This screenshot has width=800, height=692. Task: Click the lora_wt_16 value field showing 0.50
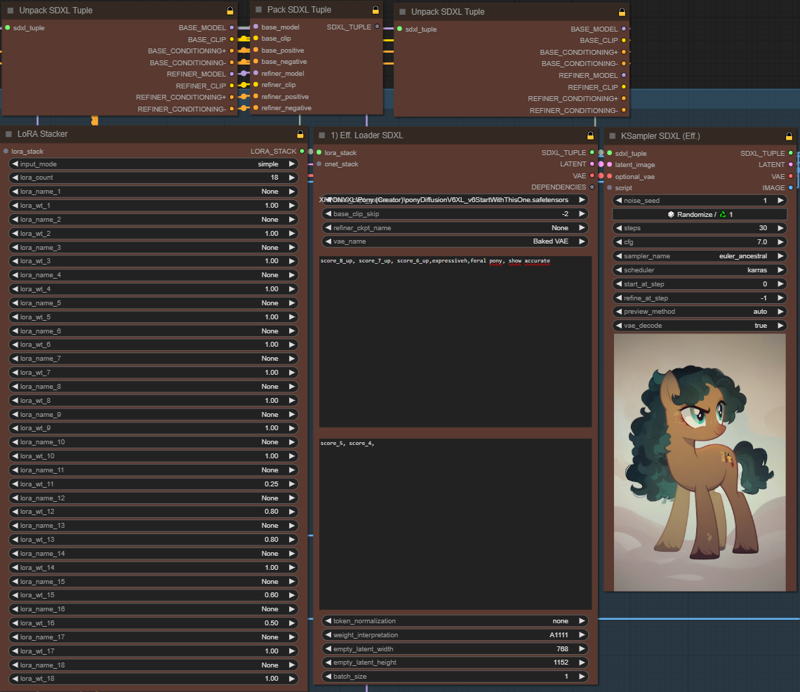coord(154,623)
